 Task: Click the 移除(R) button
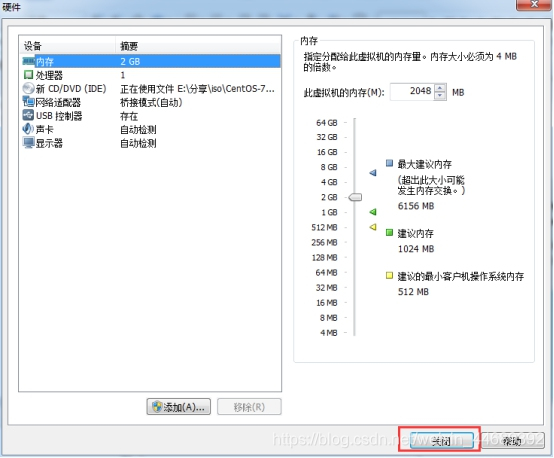click(249, 407)
